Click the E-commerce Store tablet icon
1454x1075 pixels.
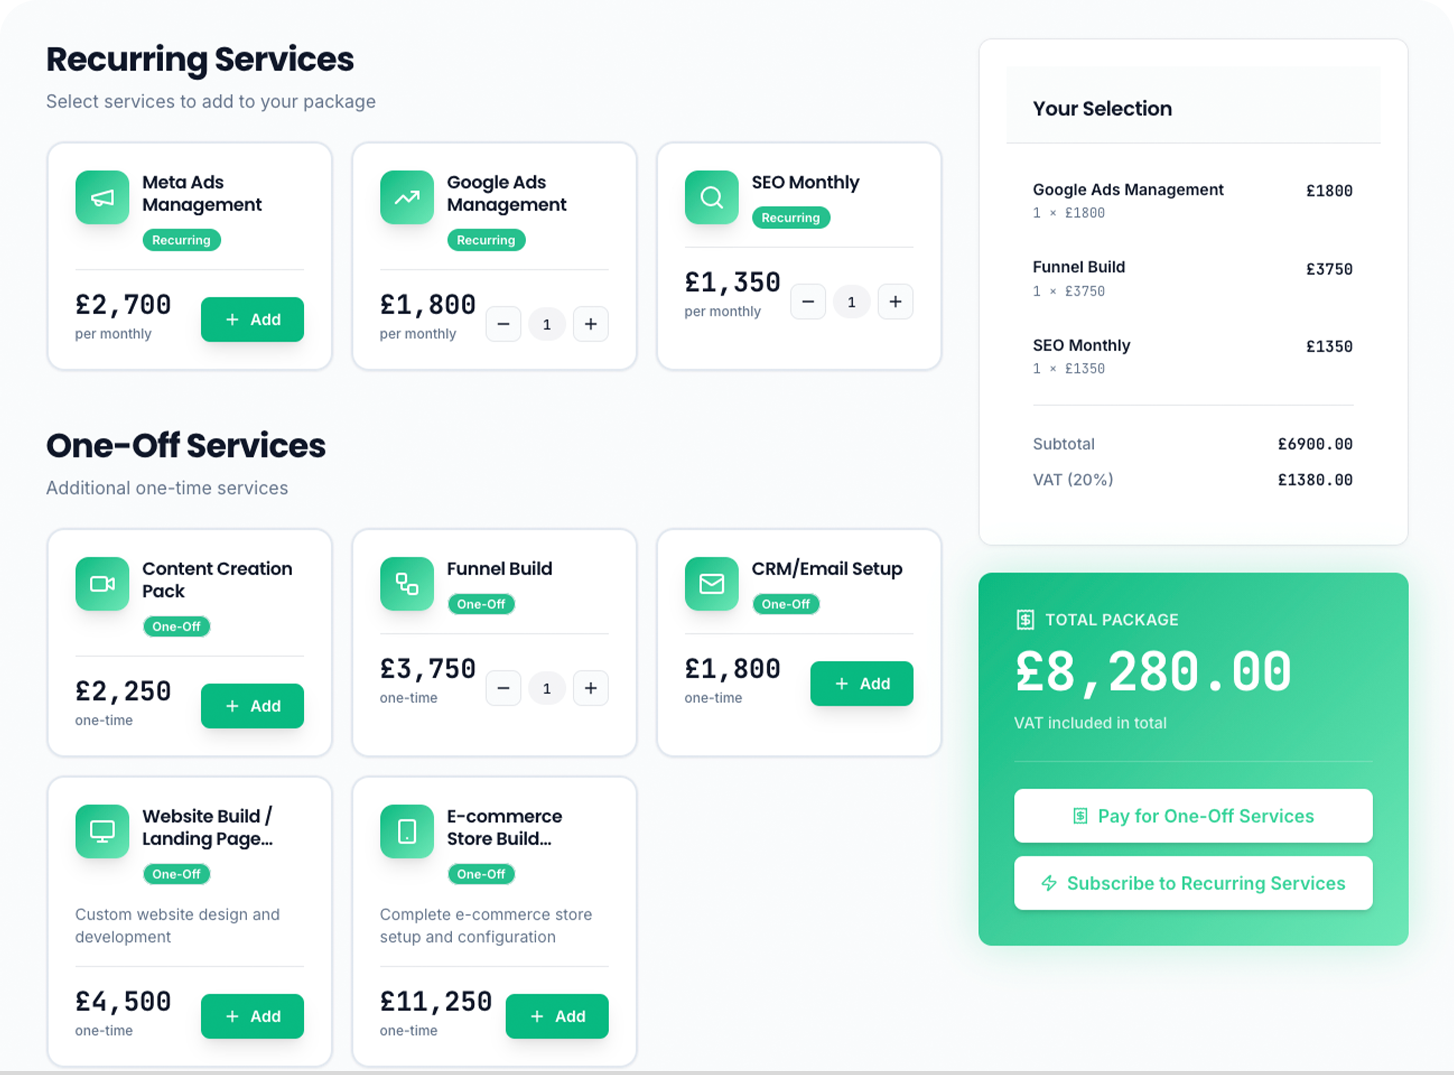407,831
